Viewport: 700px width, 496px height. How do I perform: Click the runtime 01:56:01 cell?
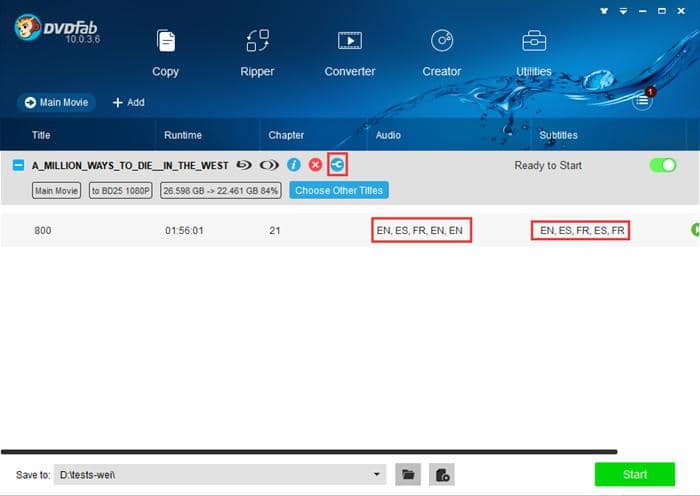(184, 230)
